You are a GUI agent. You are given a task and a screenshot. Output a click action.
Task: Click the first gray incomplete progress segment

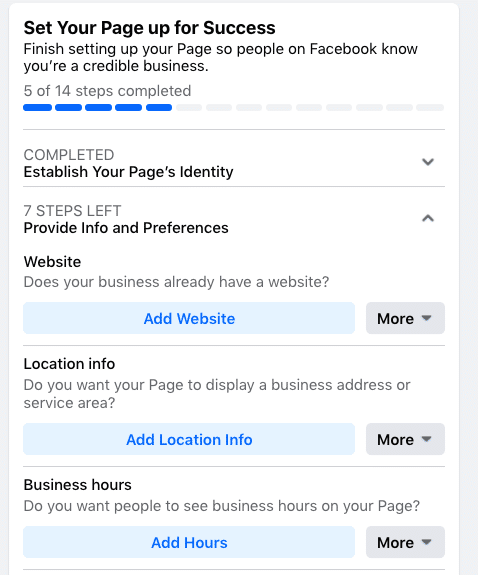click(x=189, y=107)
